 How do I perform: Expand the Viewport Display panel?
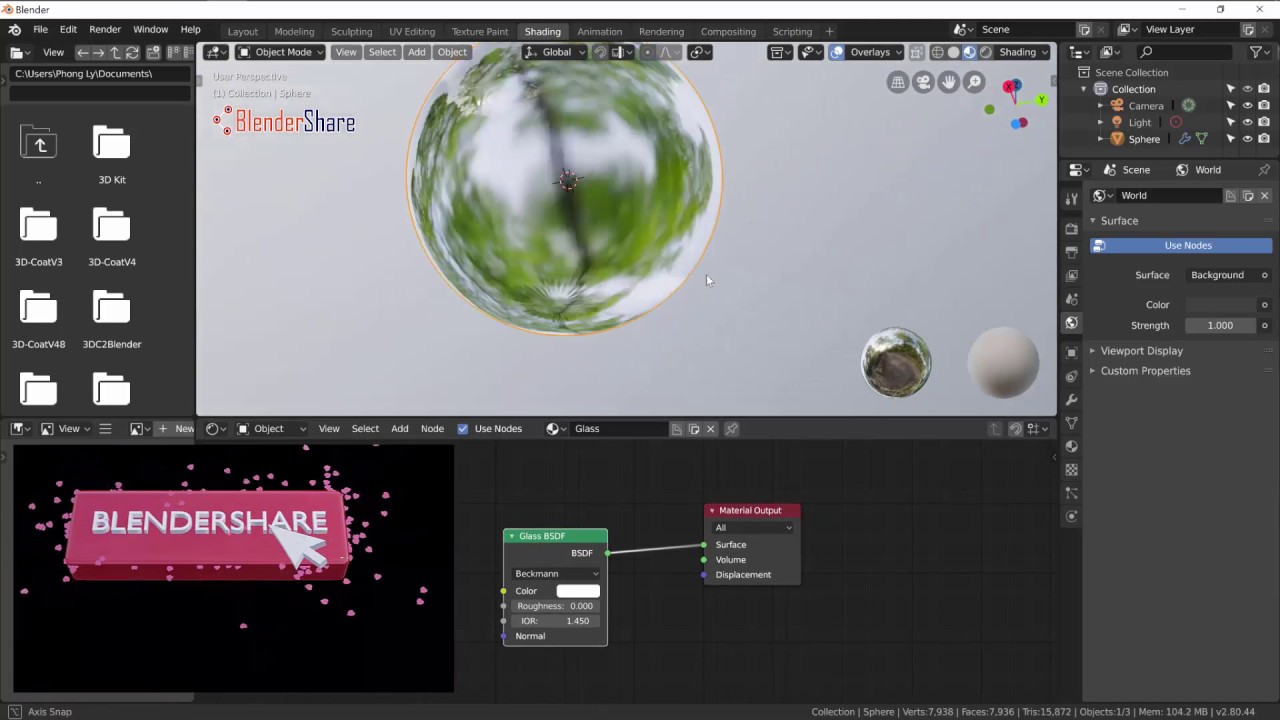pyautogui.click(x=1141, y=351)
